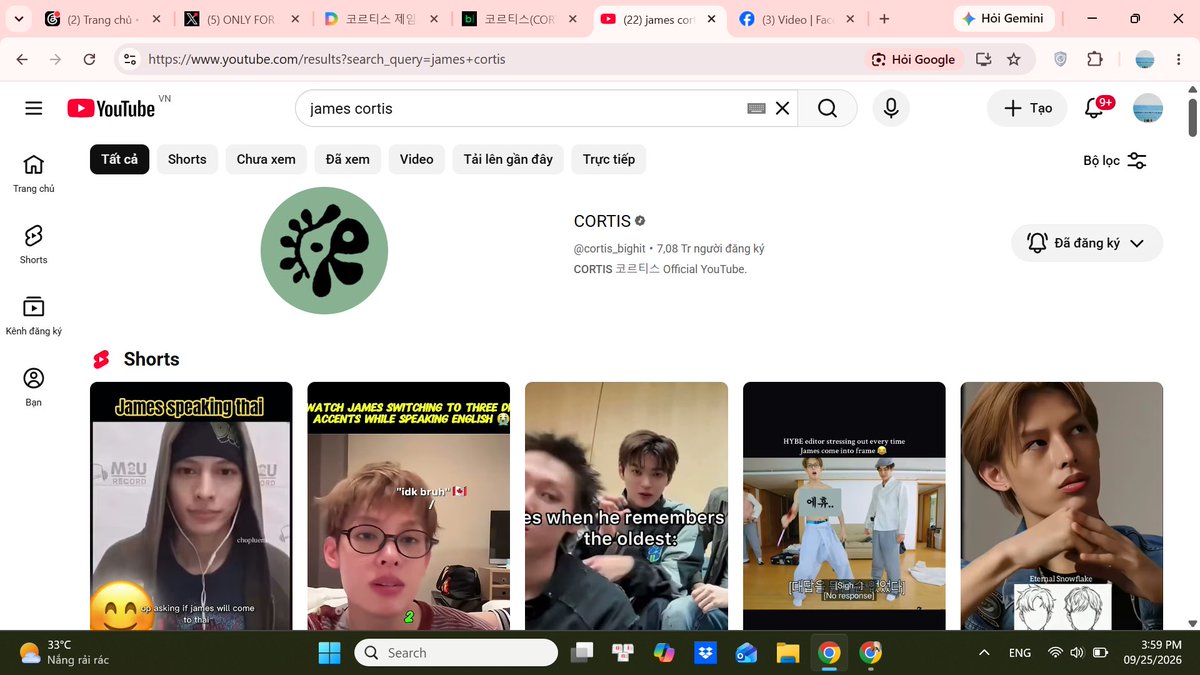Open the James speaking thai short
Image resolution: width=1200 pixels, height=675 pixels.
pyautogui.click(x=191, y=506)
